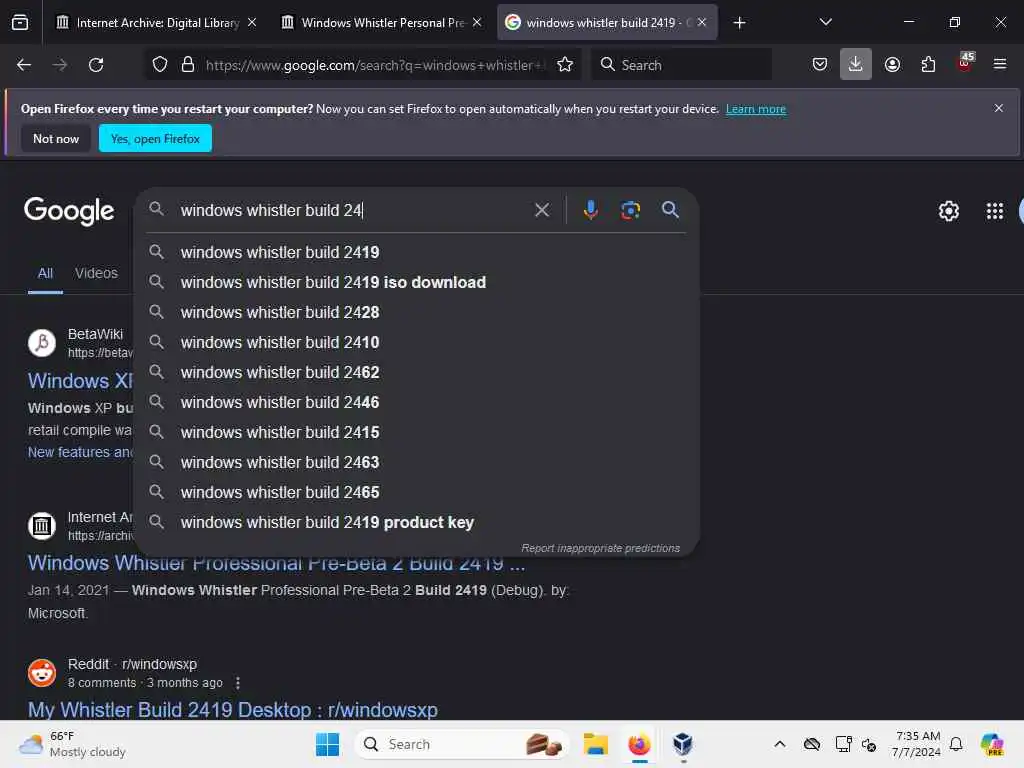Clear the Google search box text

541,210
